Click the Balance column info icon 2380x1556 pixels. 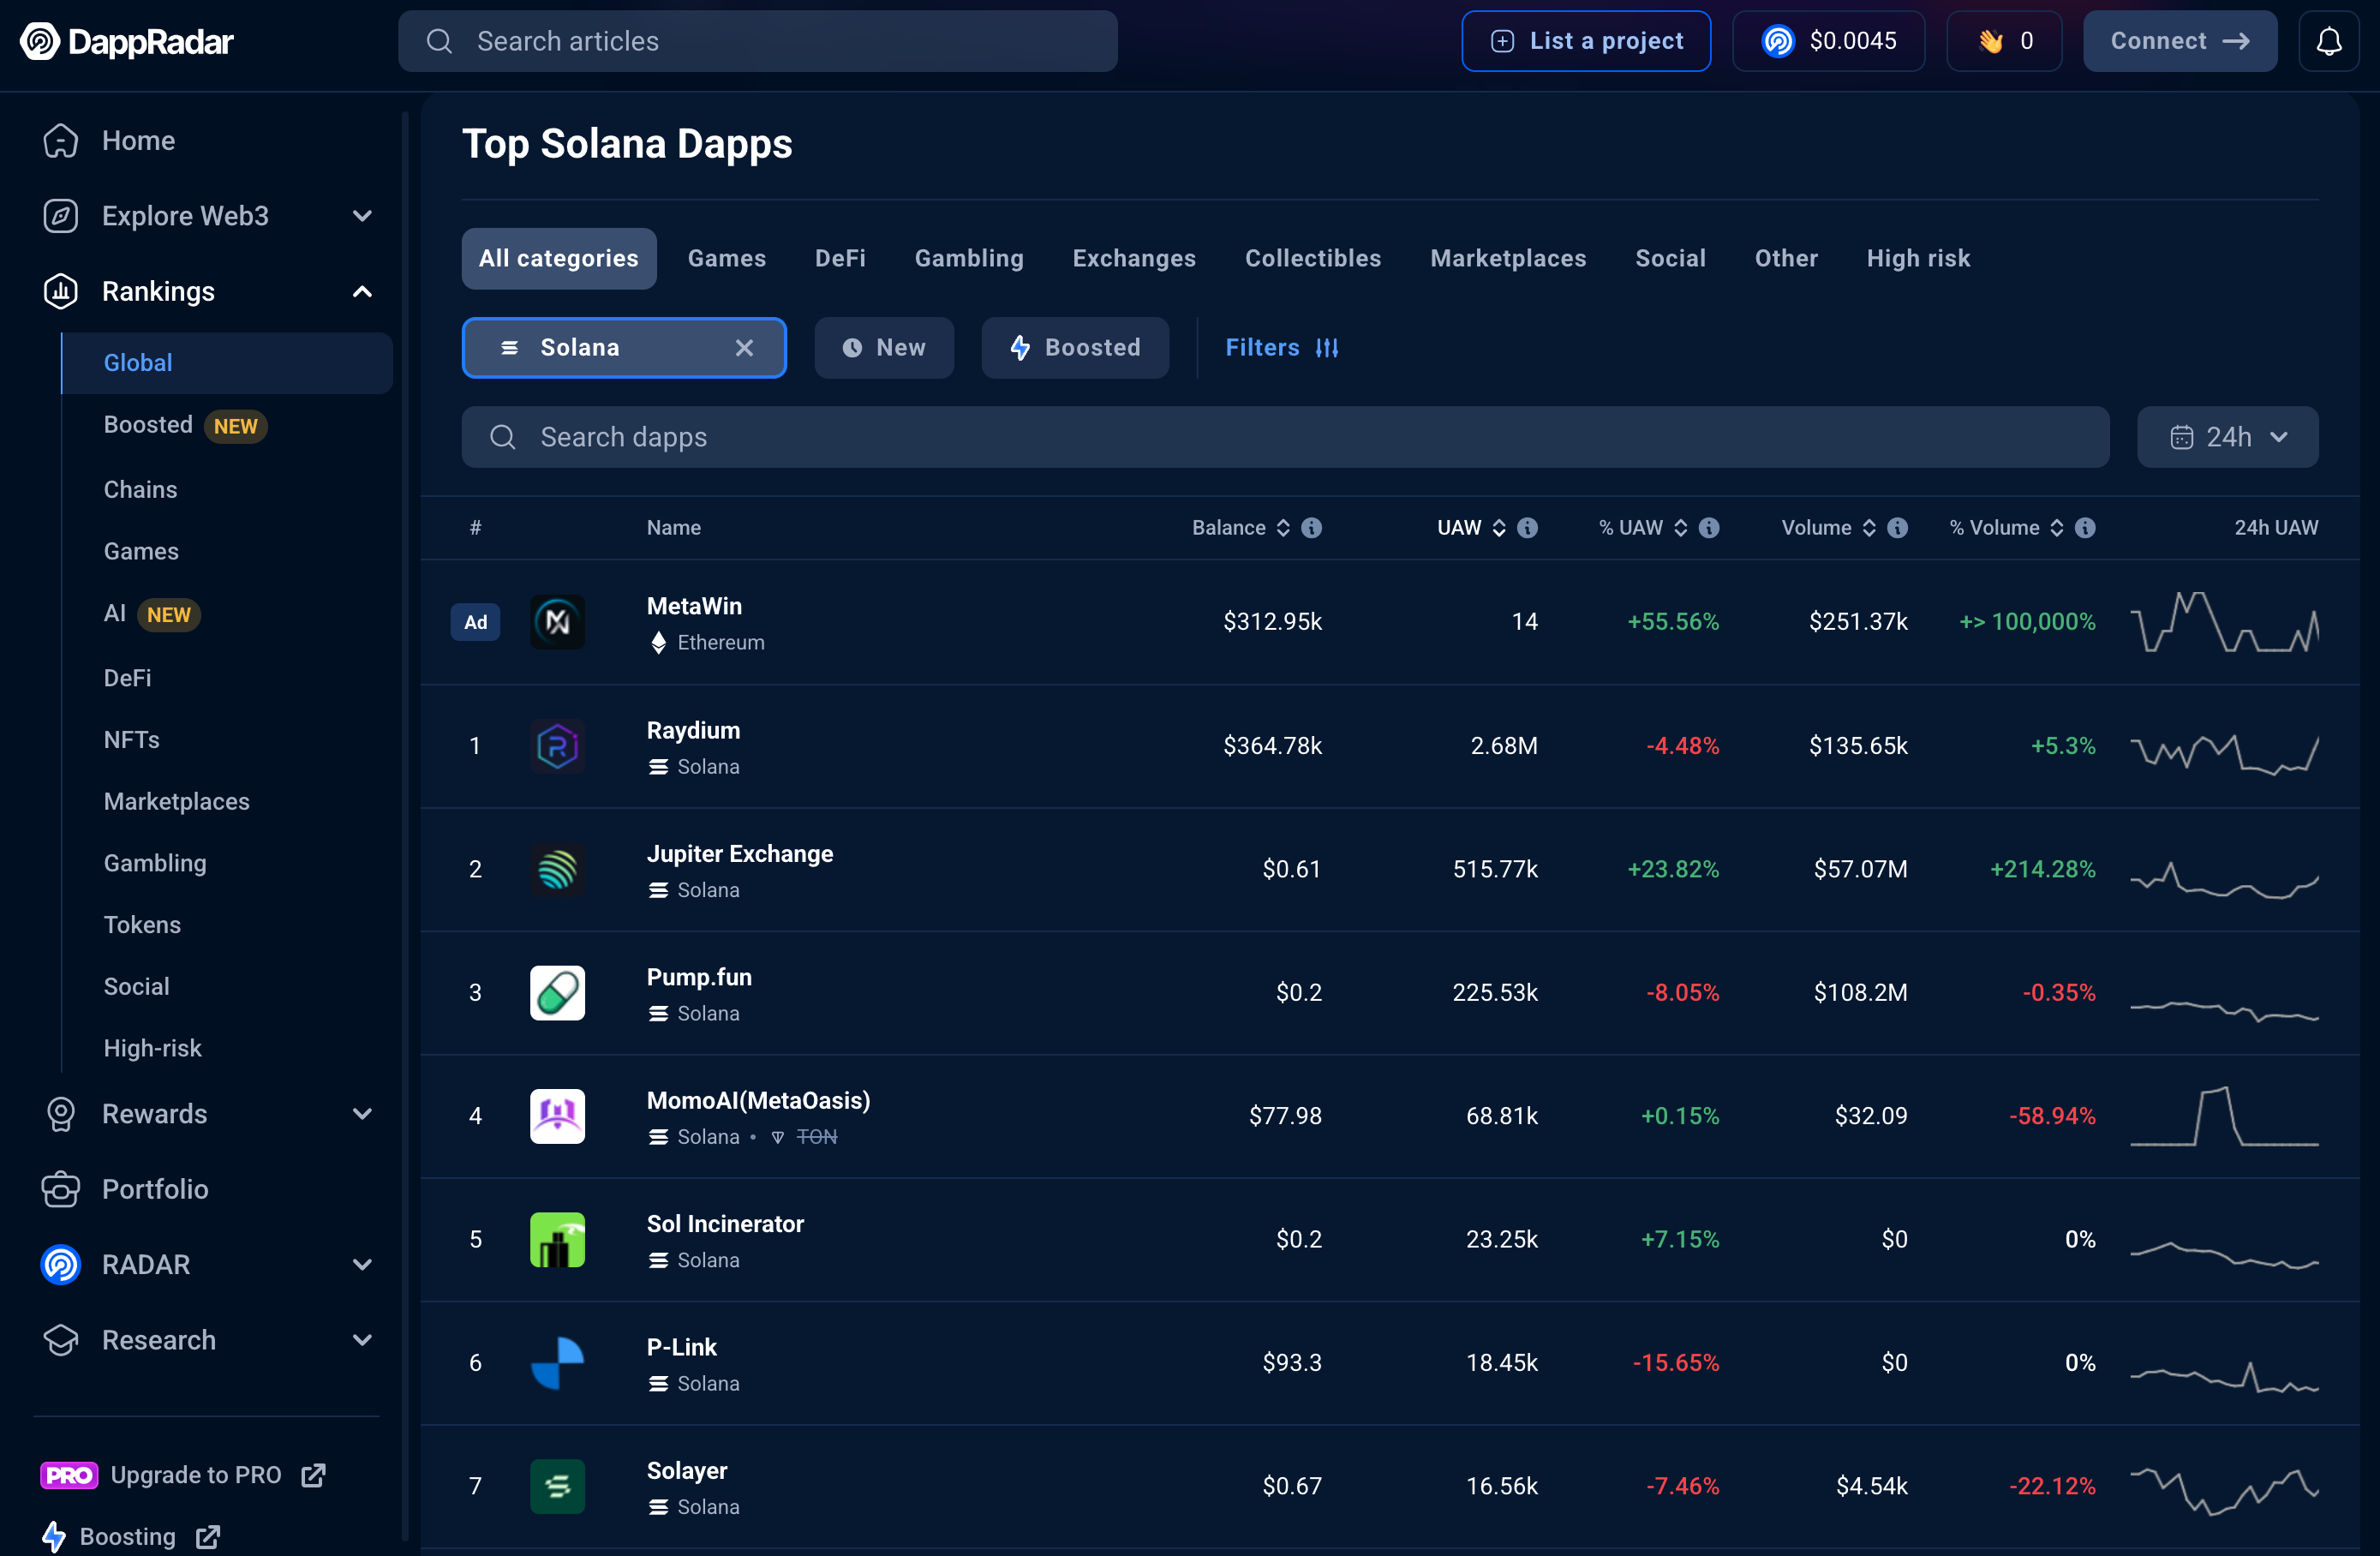point(1312,528)
